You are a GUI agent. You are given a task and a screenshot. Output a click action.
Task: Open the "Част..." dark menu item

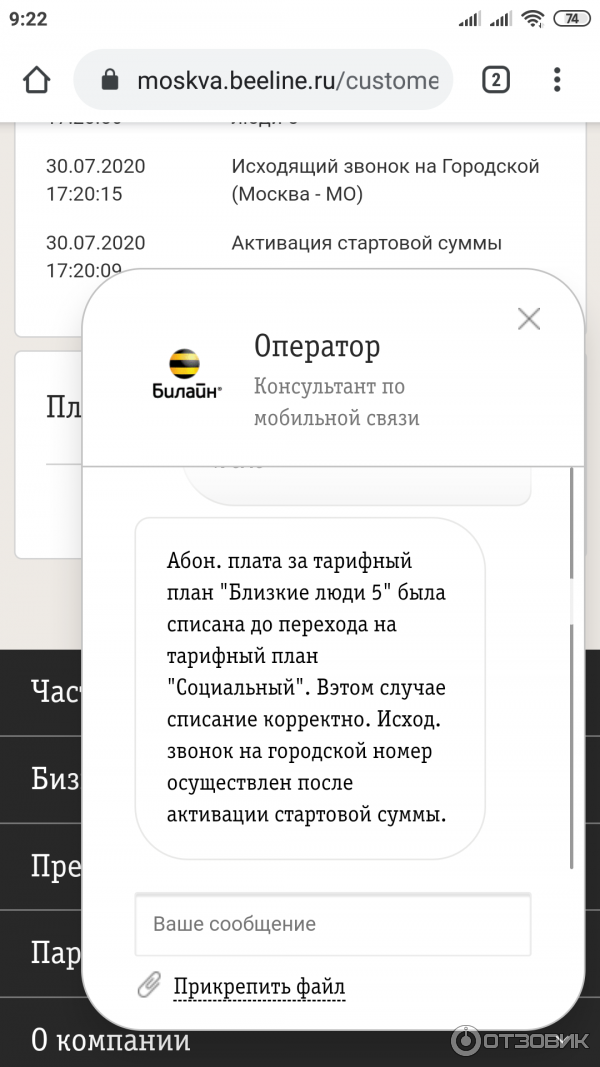coord(50,691)
